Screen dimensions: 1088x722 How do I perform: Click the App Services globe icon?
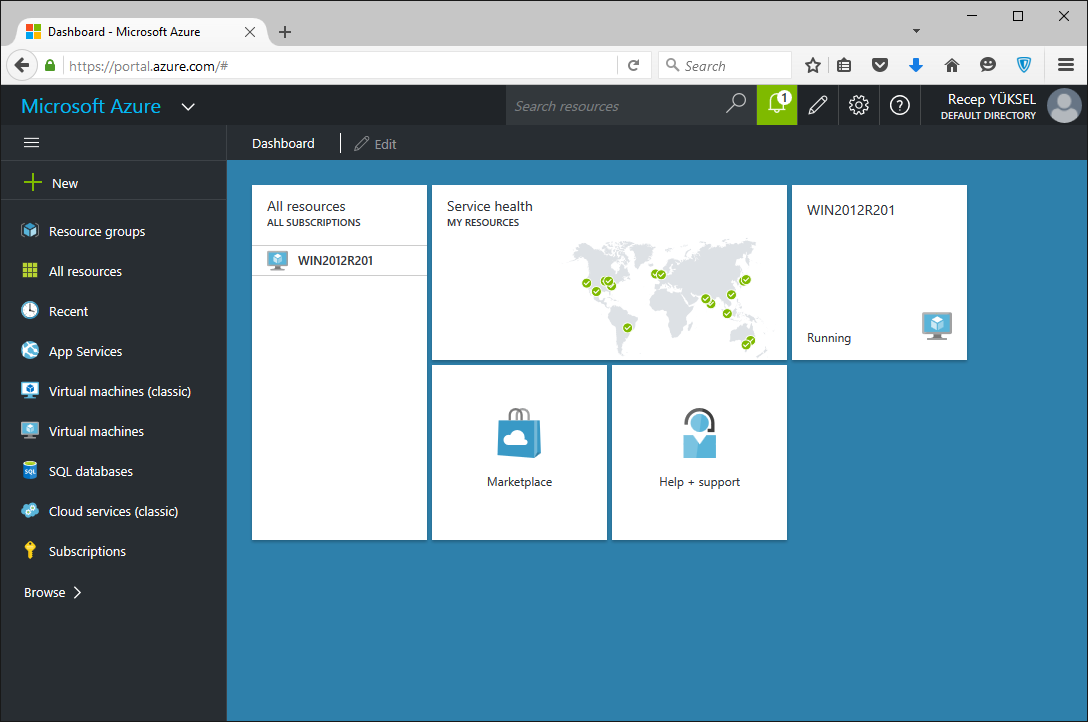pos(30,350)
